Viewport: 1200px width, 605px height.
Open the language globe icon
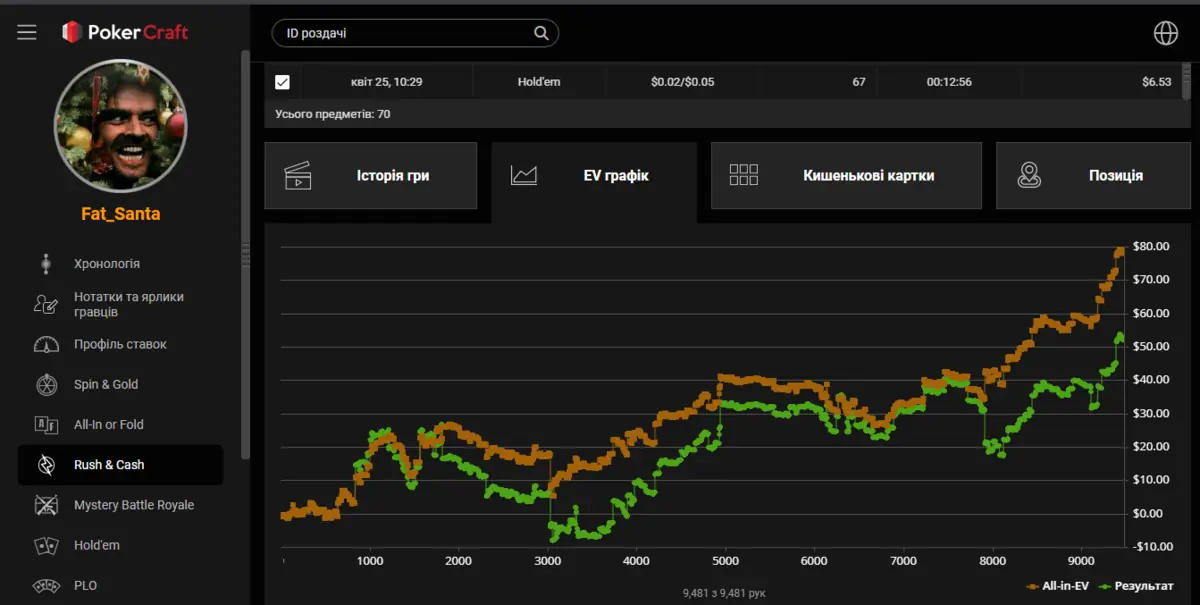pos(1165,33)
